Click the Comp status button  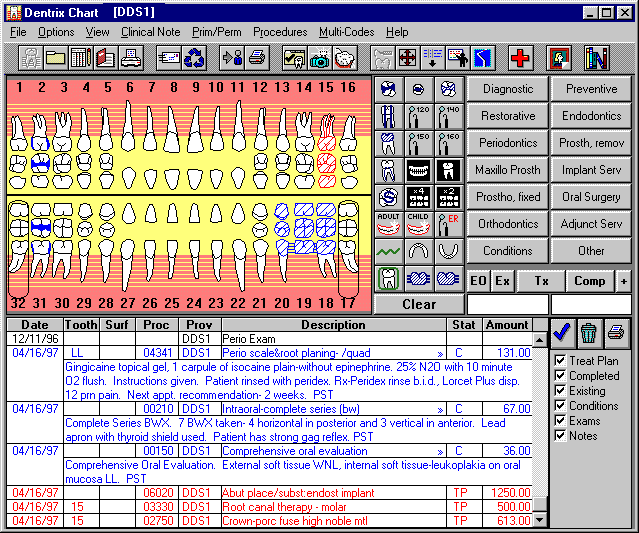[589, 281]
